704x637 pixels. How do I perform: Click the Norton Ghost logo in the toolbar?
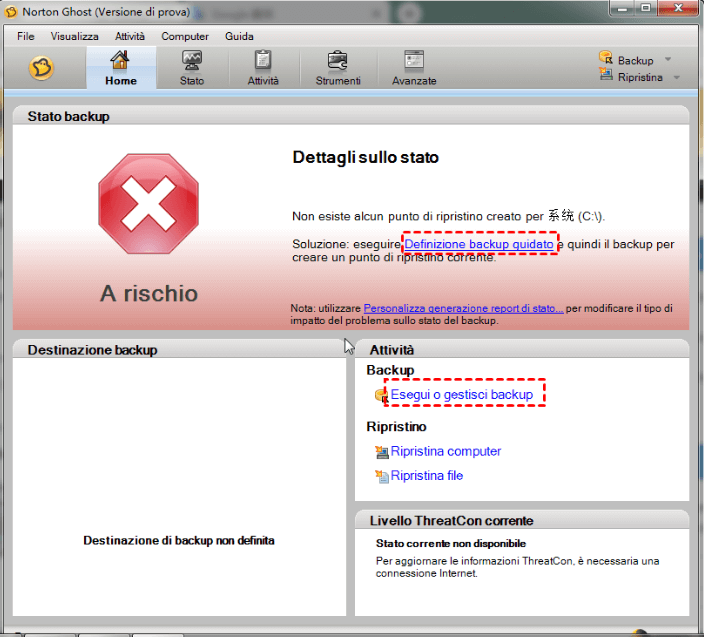pyautogui.click(x=41, y=68)
